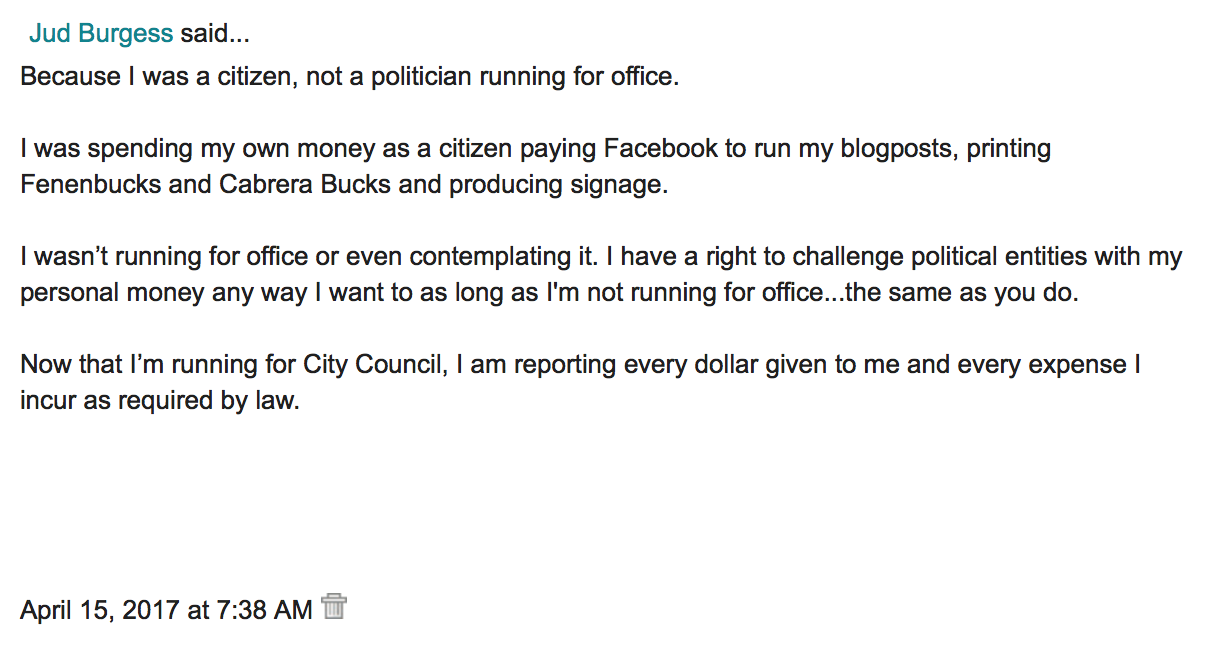
Task: Open Jud Burgess profile link
Action: click(101, 34)
